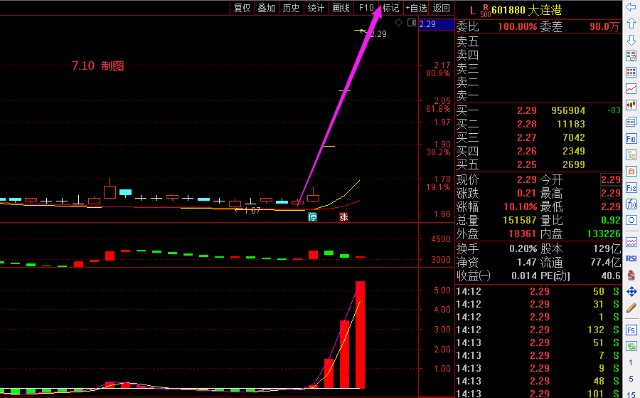Click the 总量 value 151587

click(519, 220)
